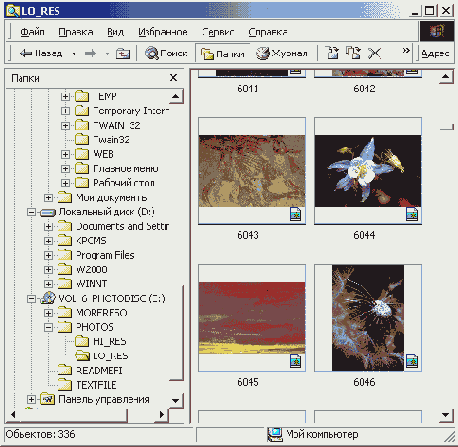Open the Файл menu

(x=32, y=32)
